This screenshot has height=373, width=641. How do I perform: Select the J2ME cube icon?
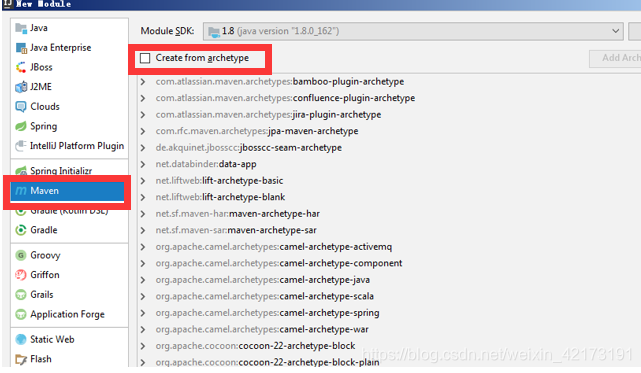pyautogui.click(x=21, y=87)
